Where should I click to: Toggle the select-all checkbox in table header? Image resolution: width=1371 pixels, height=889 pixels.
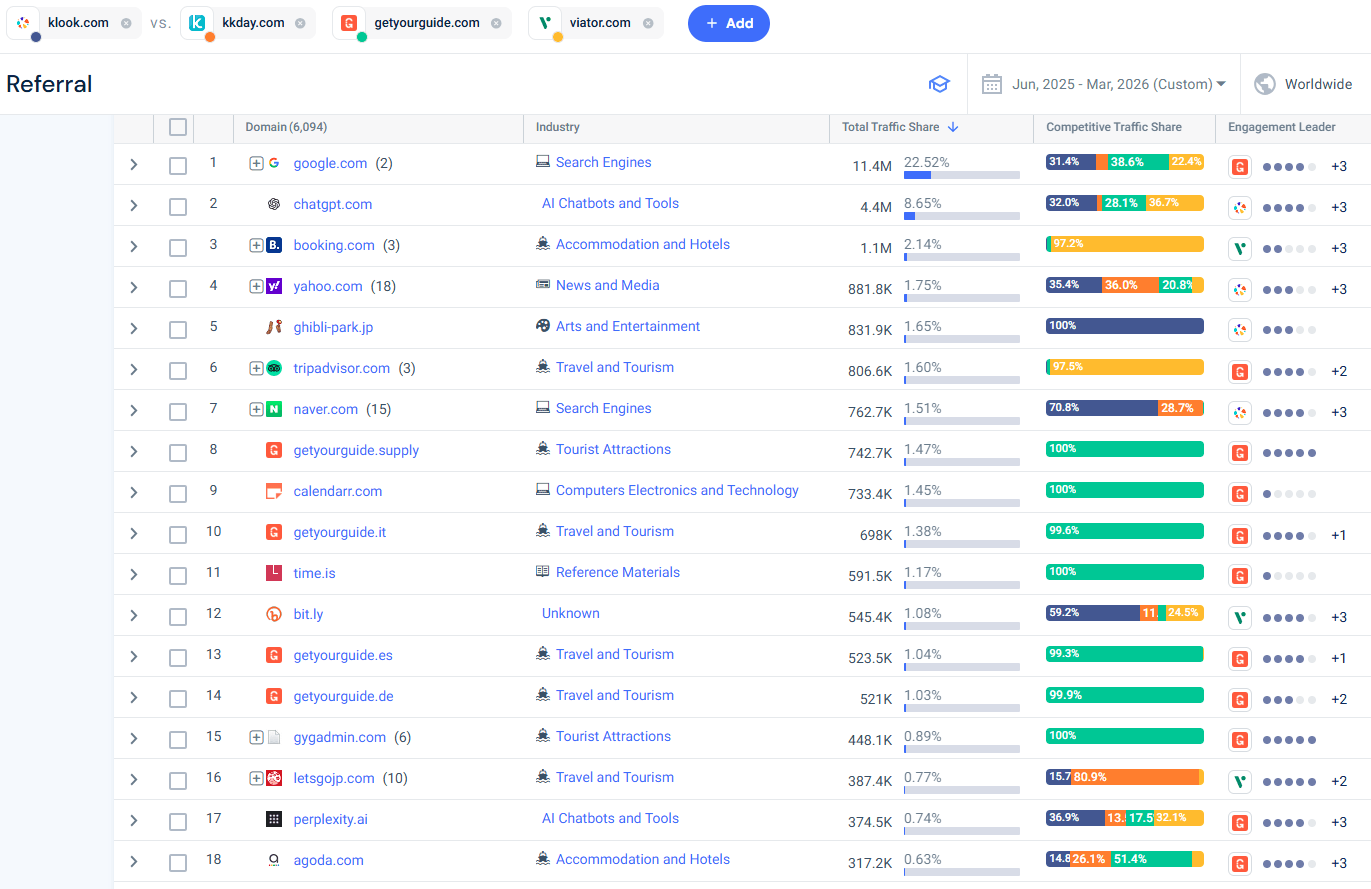coord(178,127)
